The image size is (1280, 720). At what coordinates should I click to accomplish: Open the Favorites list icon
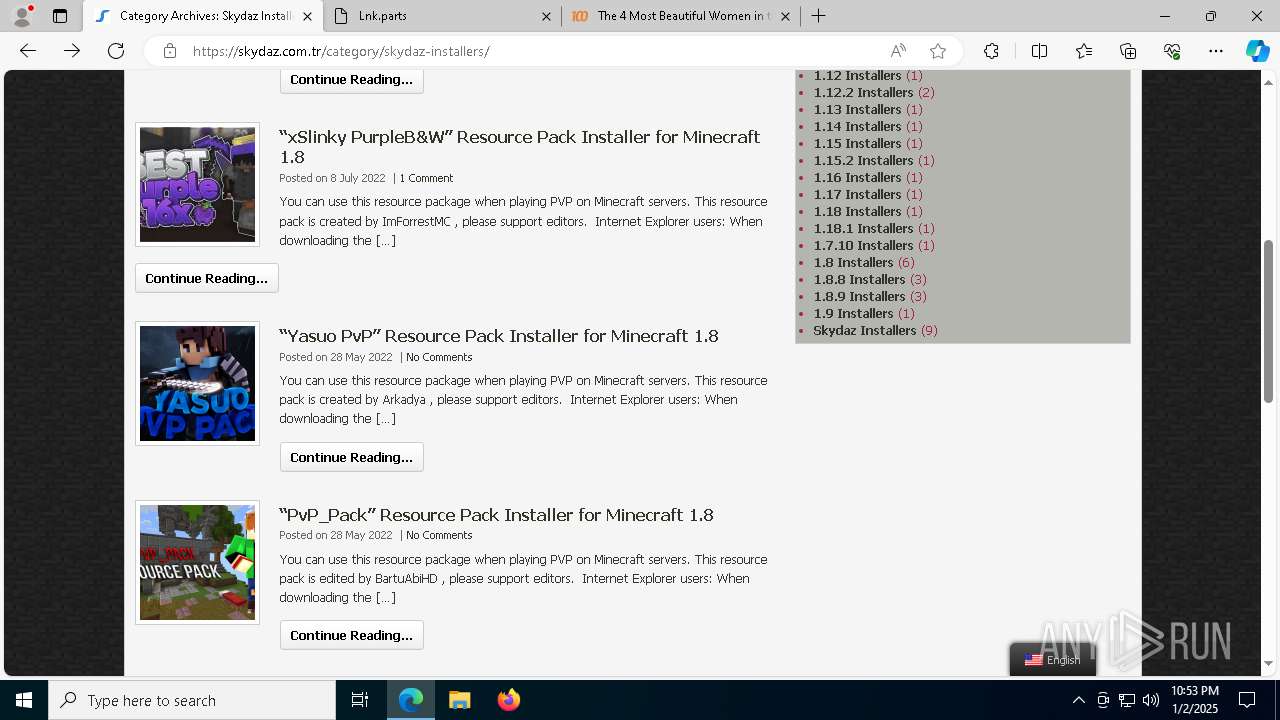(1084, 51)
